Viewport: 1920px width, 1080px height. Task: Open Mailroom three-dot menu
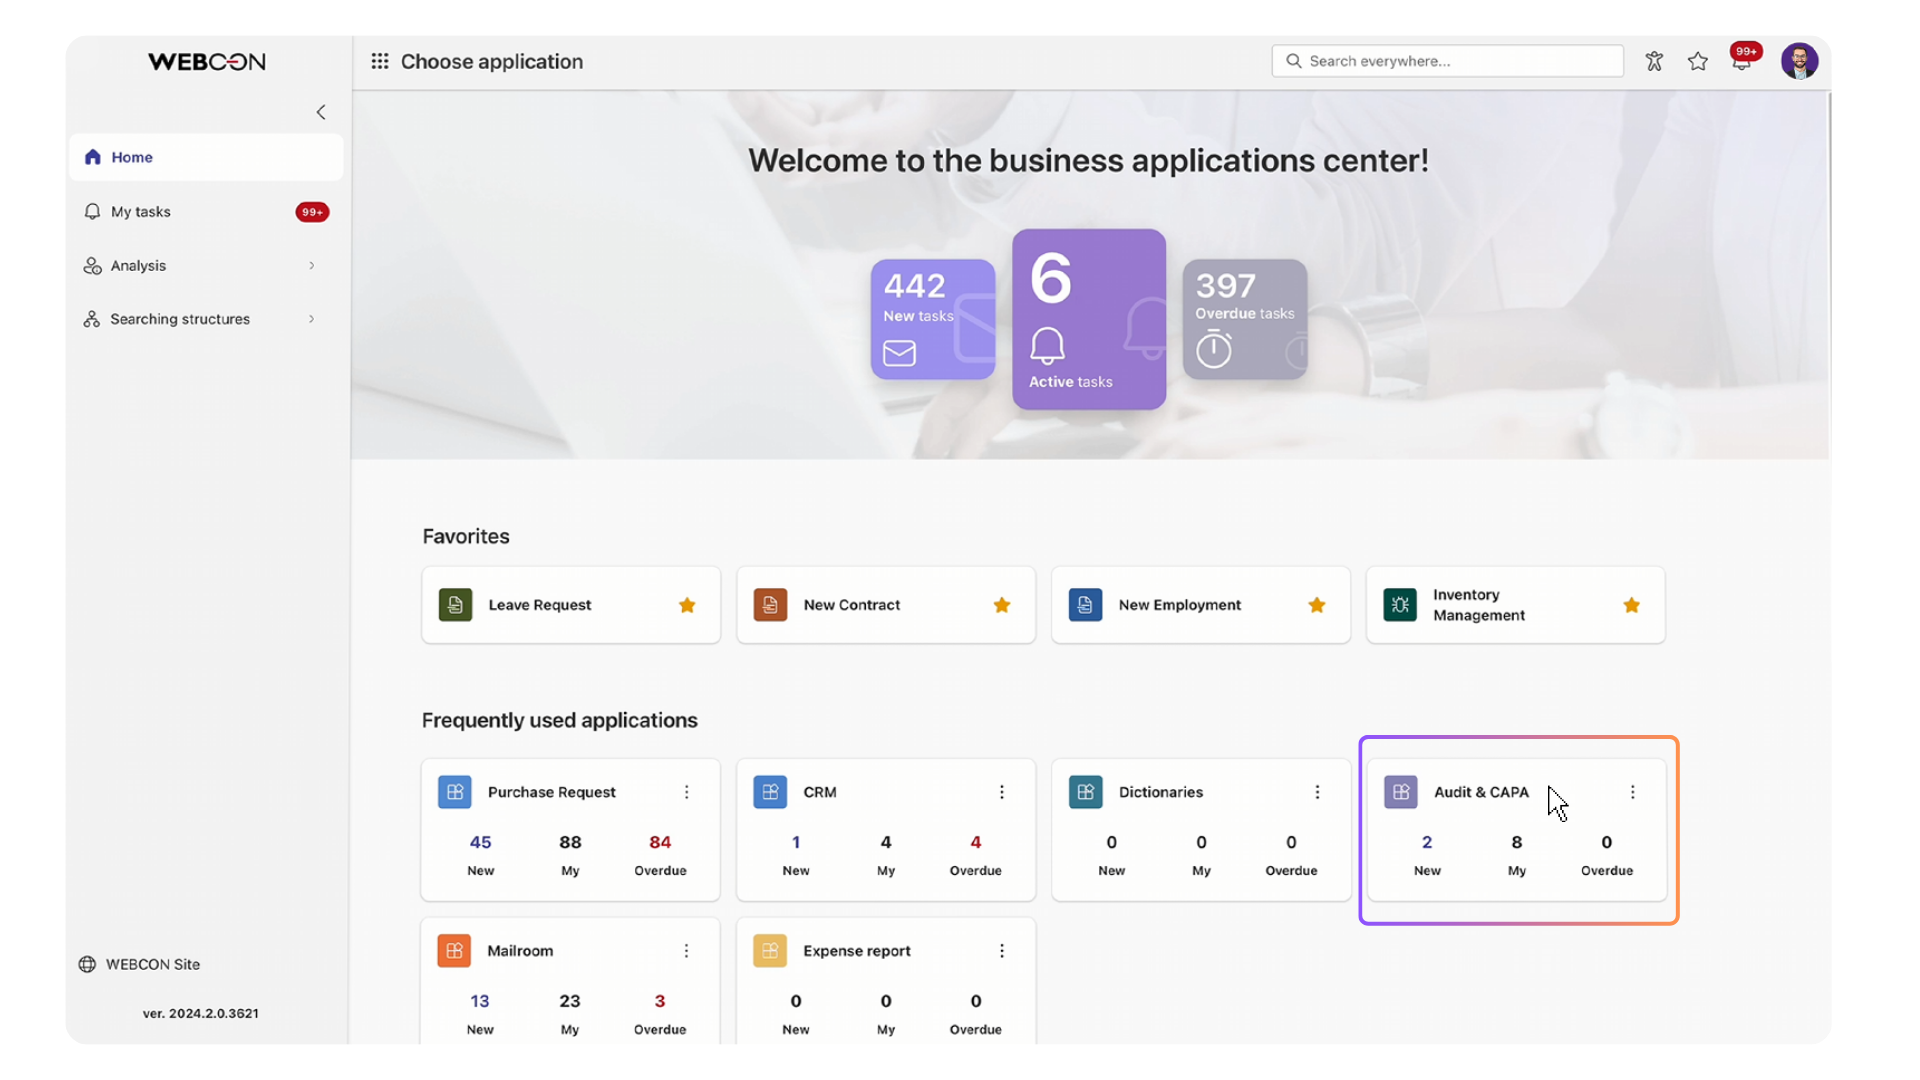click(686, 951)
